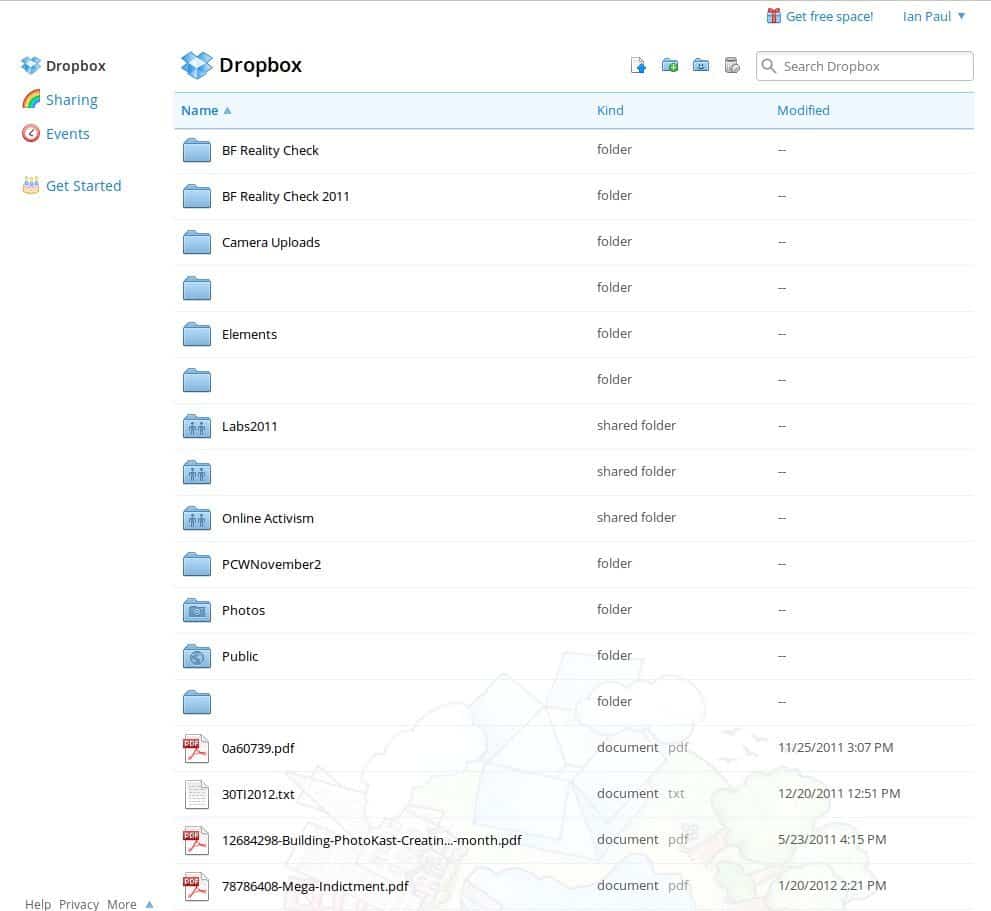Open Events in the sidebar

[x=68, y=133]
